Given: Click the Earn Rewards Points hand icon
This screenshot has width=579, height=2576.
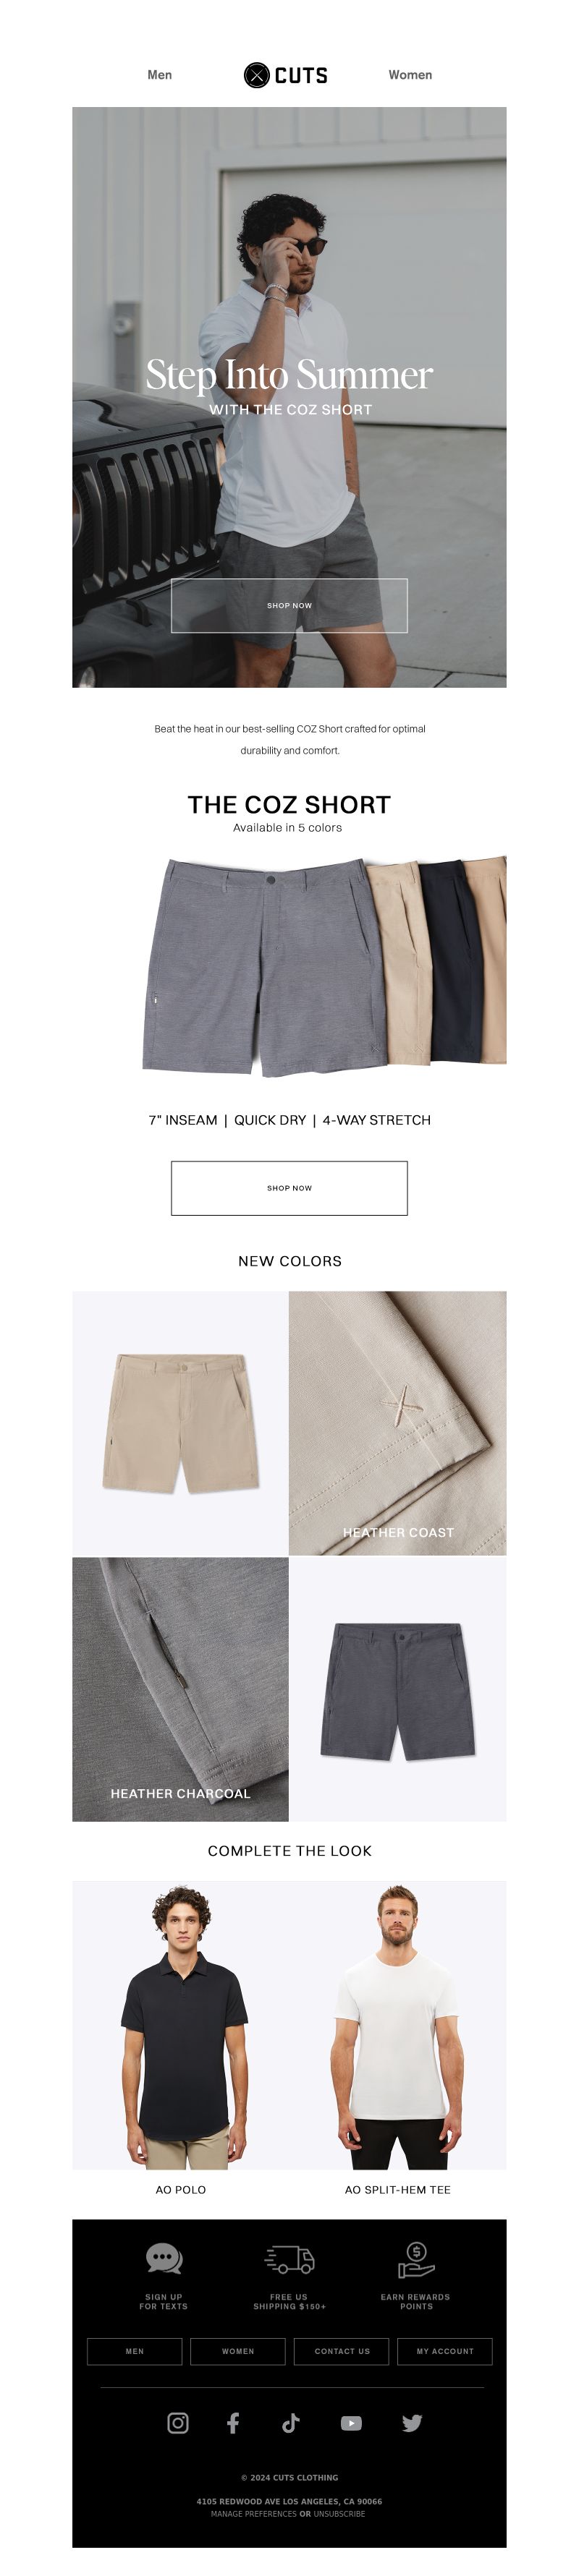Looking at the screenshot, I should [x=416, y=2258].
